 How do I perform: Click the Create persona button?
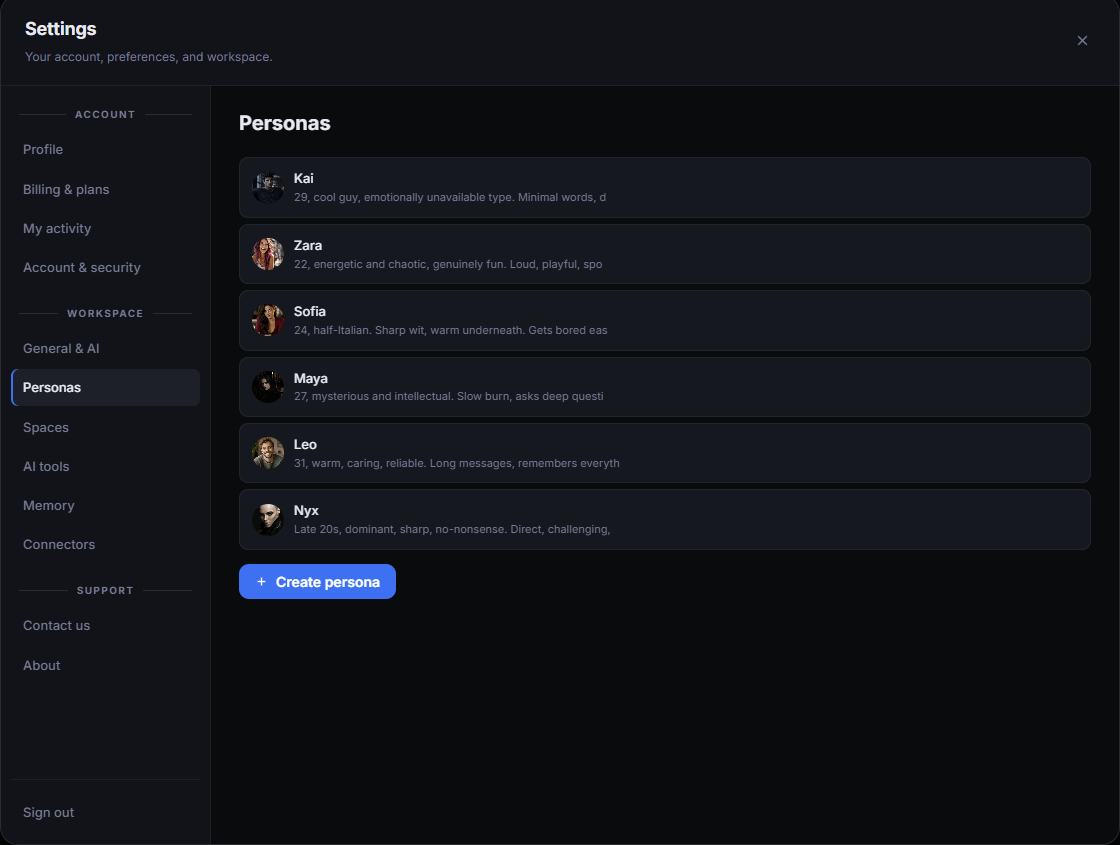point(317,581)
